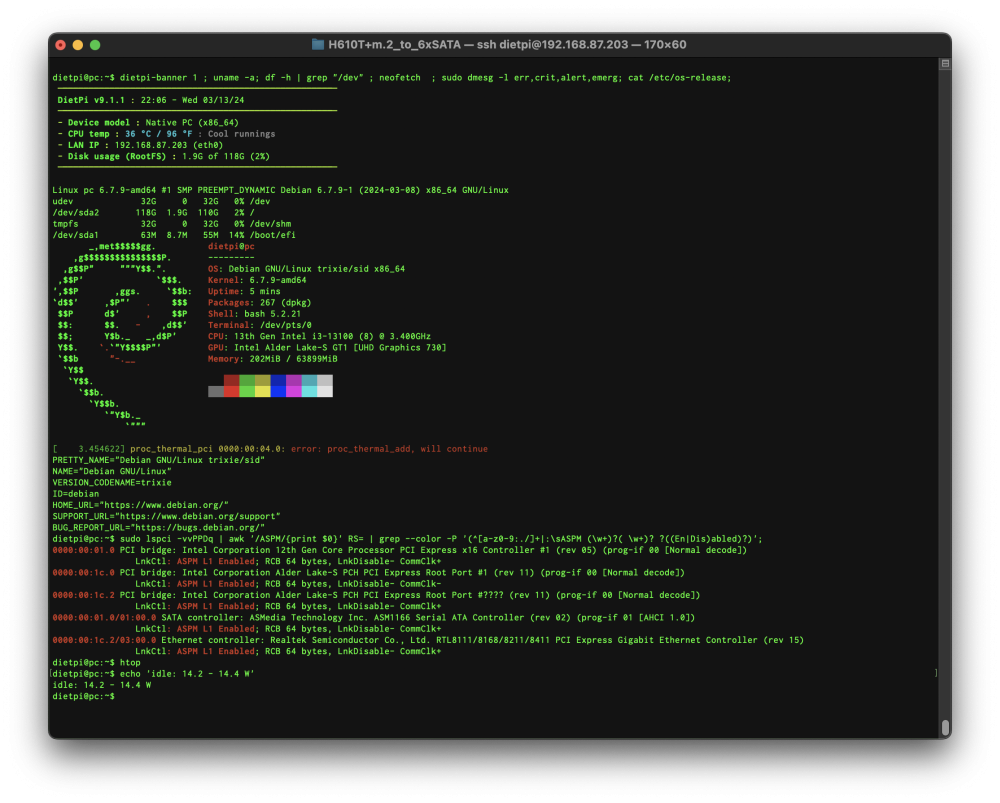1000x803 pixels.
Task: Click 'Device model : Native PC (x86_64)' line
Action: pos(148,122)
